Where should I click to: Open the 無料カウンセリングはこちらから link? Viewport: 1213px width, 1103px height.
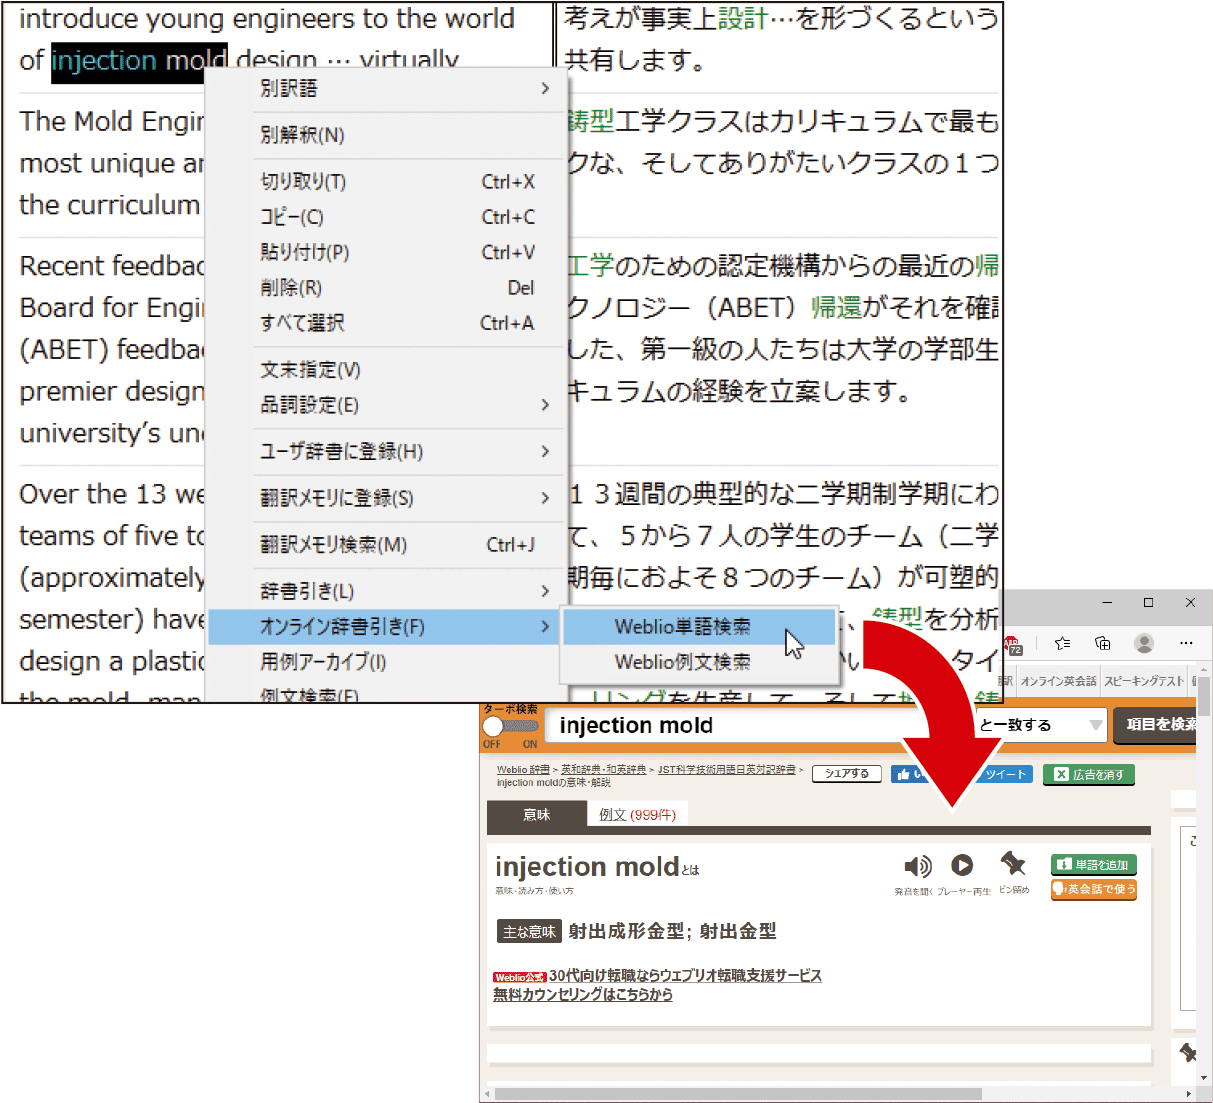[x=582, y=994]
